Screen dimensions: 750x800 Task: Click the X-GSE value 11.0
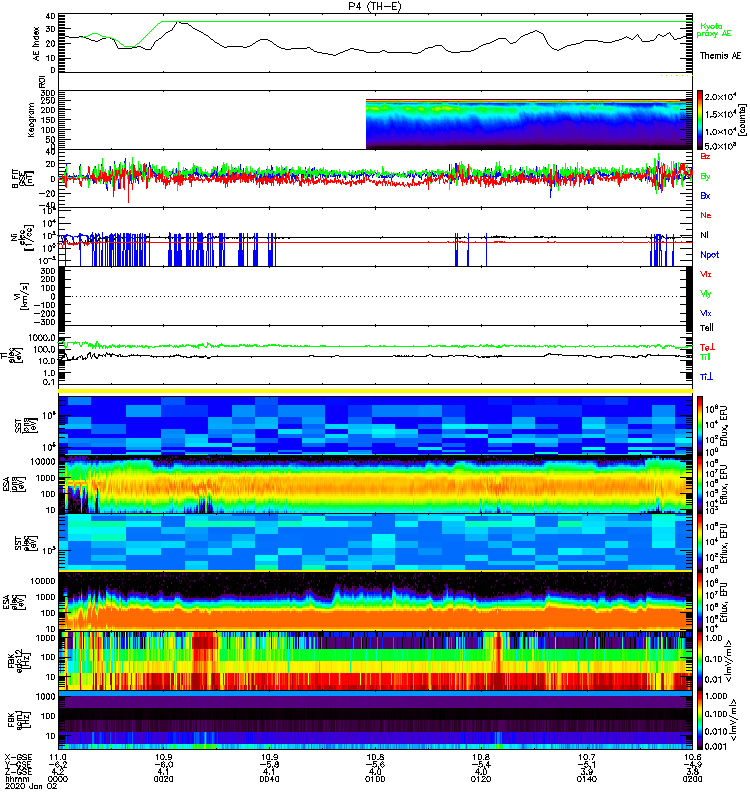[x=58, y=758]
